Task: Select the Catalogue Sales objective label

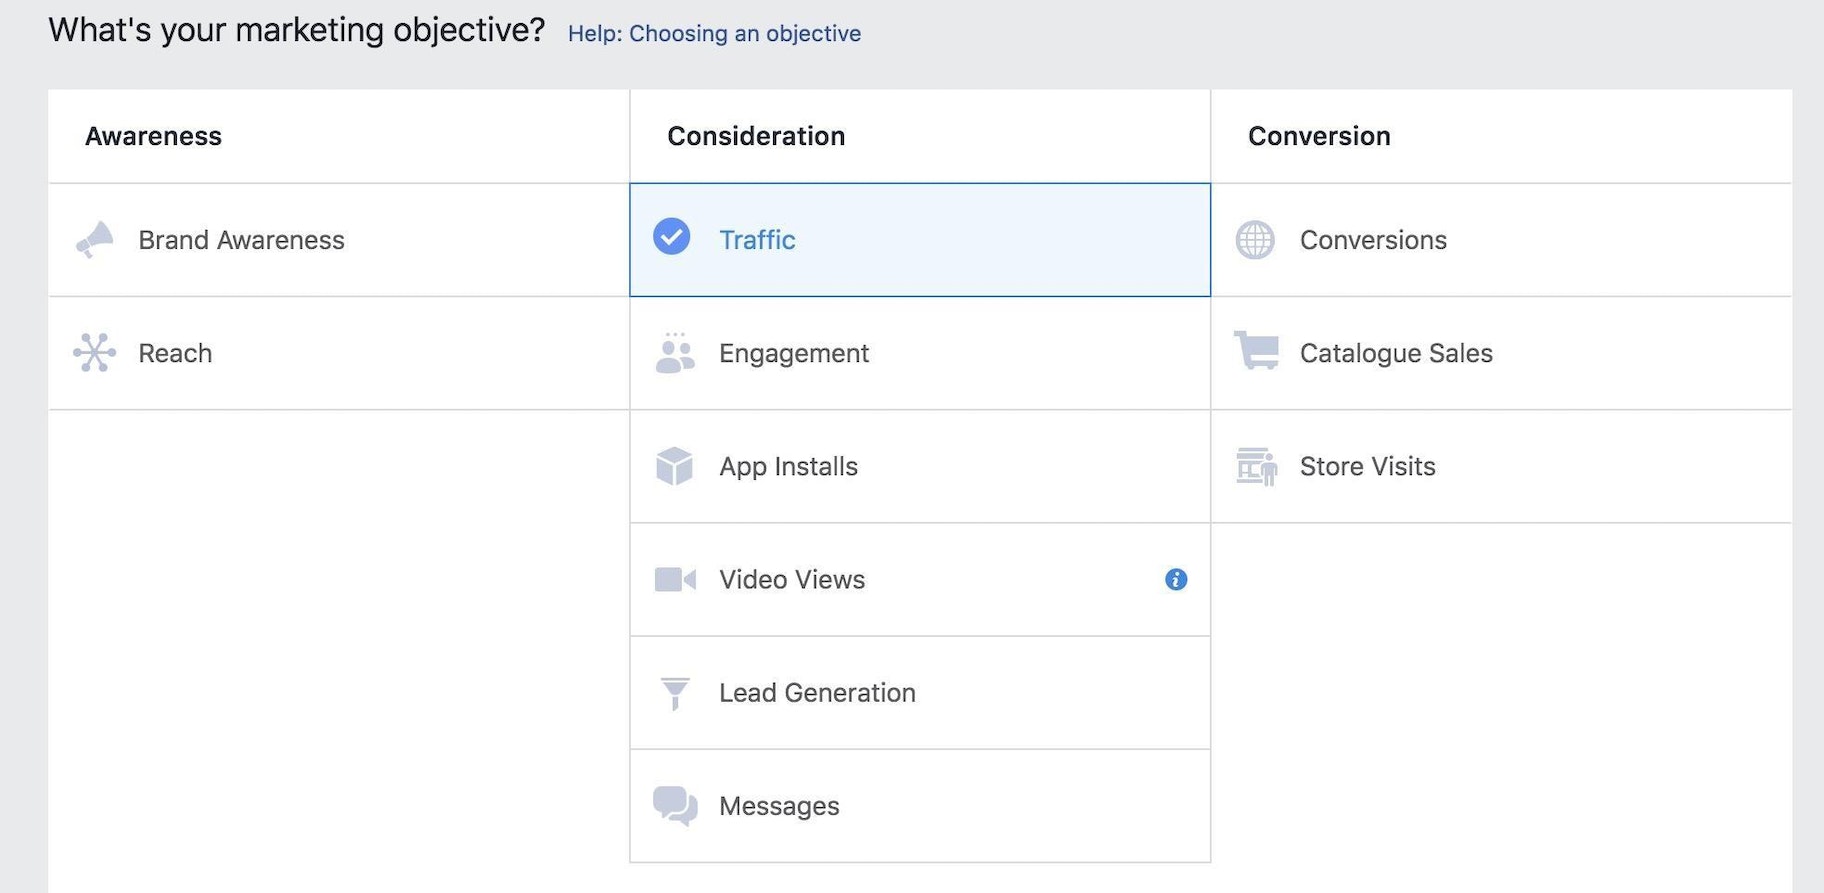Action: (1396, 353)
